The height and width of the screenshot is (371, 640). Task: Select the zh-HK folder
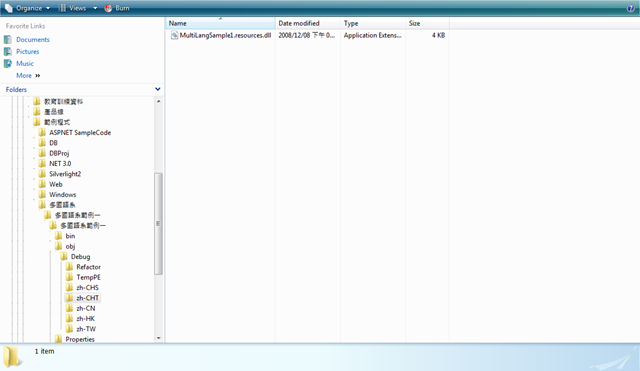pos(85,319)
